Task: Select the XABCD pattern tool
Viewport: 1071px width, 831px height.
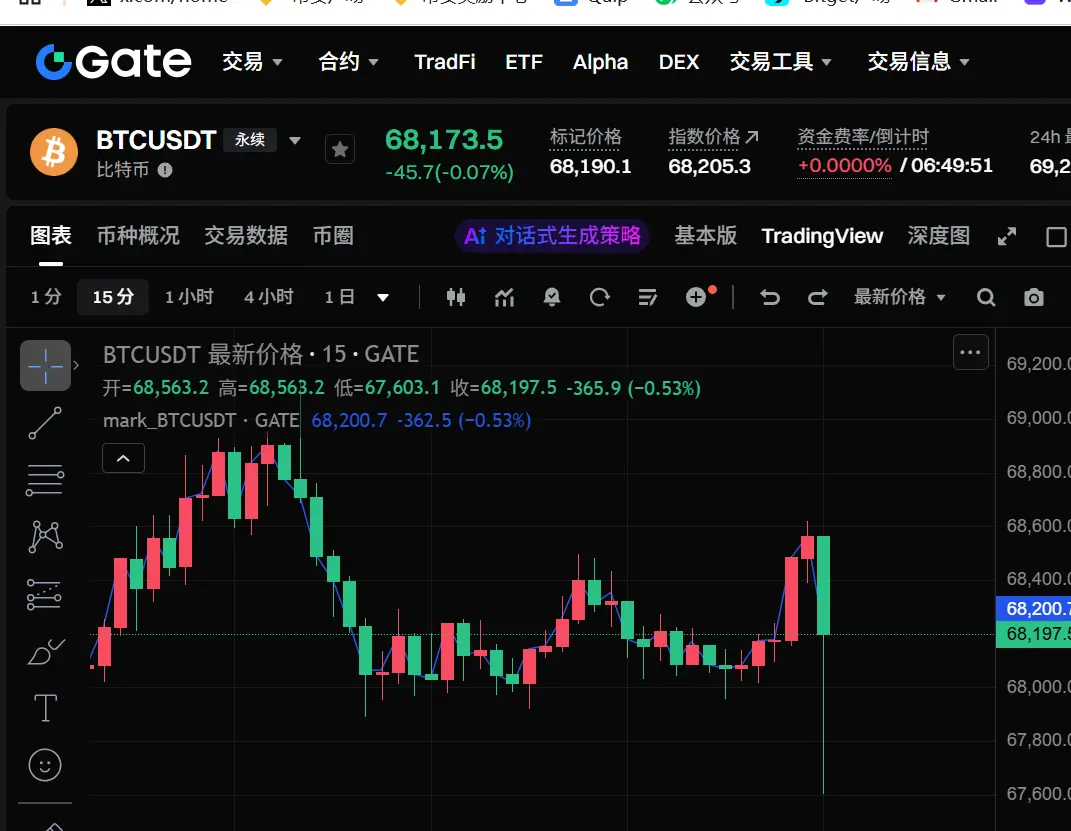Action: (45, 537)
